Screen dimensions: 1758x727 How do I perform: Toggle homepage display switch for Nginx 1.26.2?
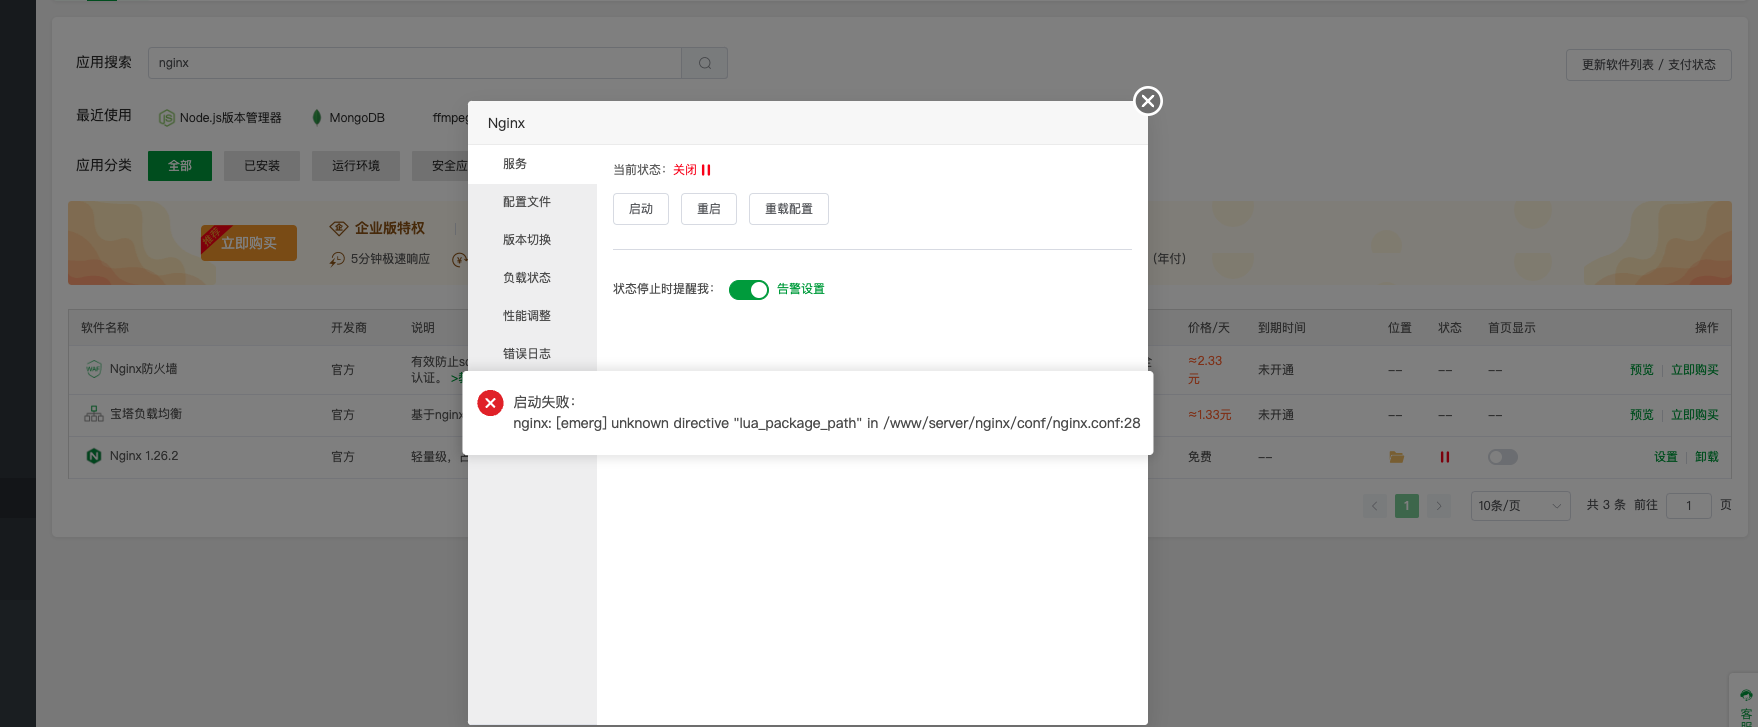click(1502, 457)
